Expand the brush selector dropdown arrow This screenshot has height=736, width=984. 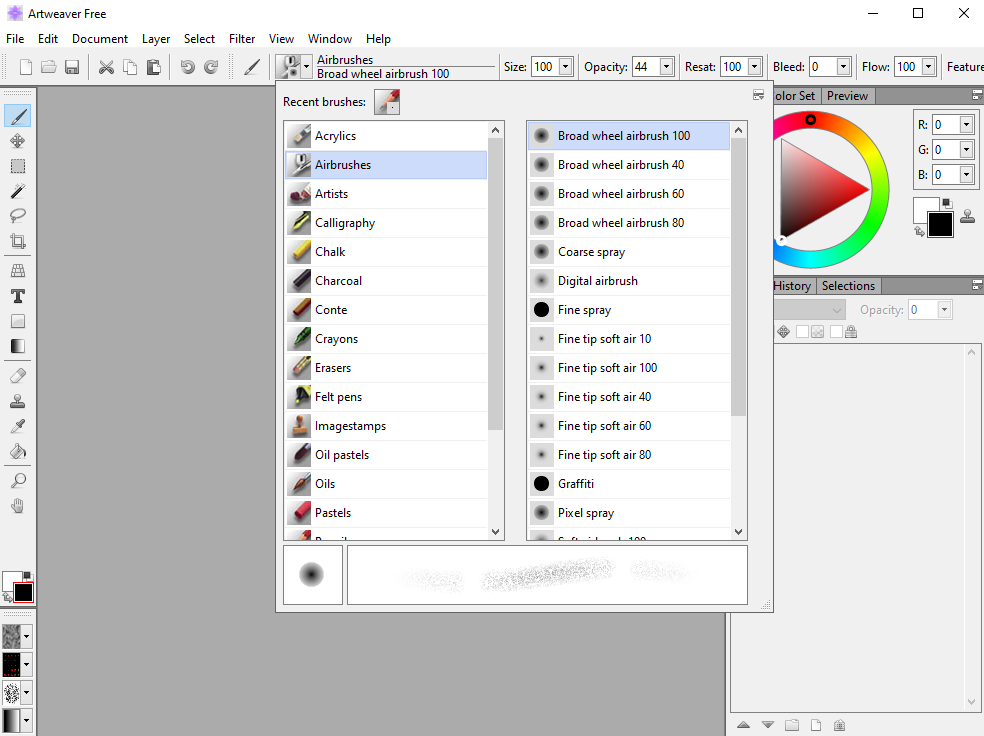[306, 67]
